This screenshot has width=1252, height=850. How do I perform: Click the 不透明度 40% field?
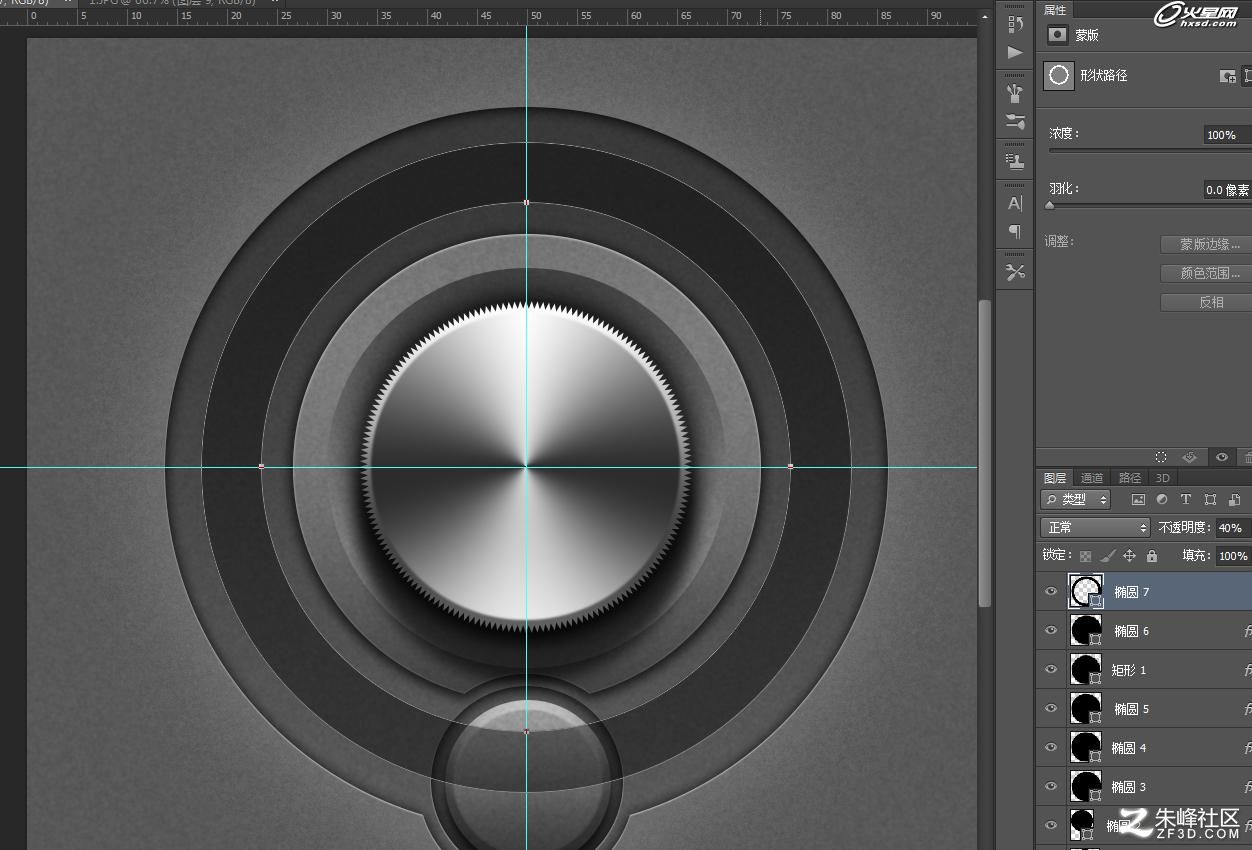tap(1232, 528)
